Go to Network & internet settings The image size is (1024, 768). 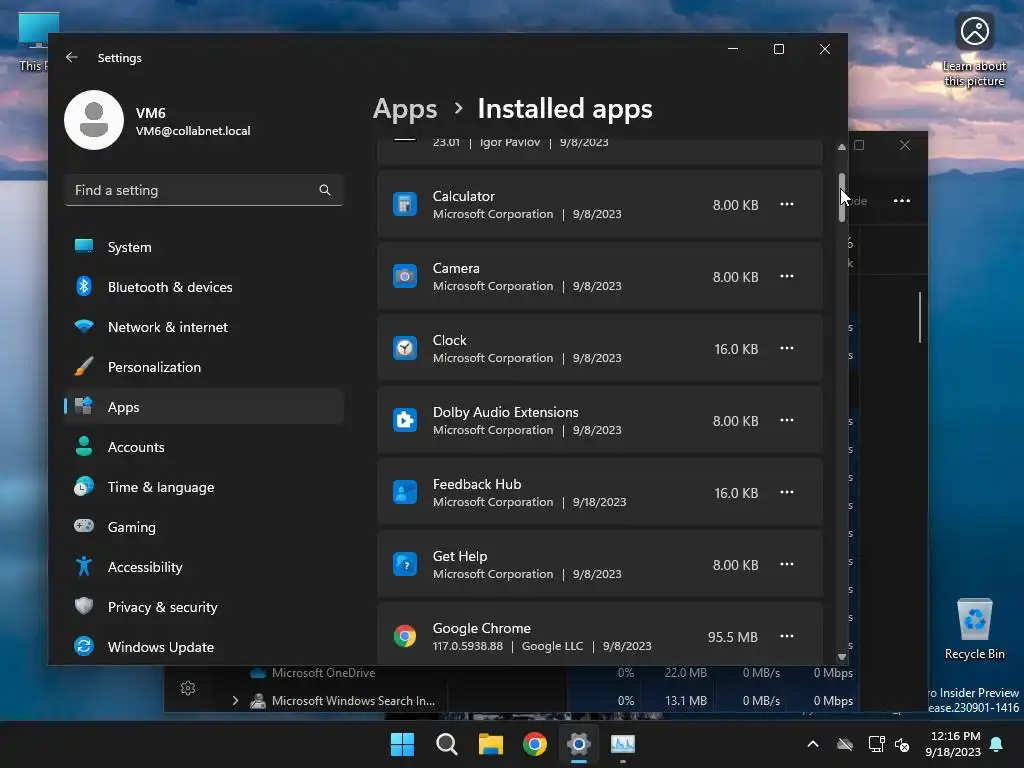pyautogui.click(x=204, y=327)
